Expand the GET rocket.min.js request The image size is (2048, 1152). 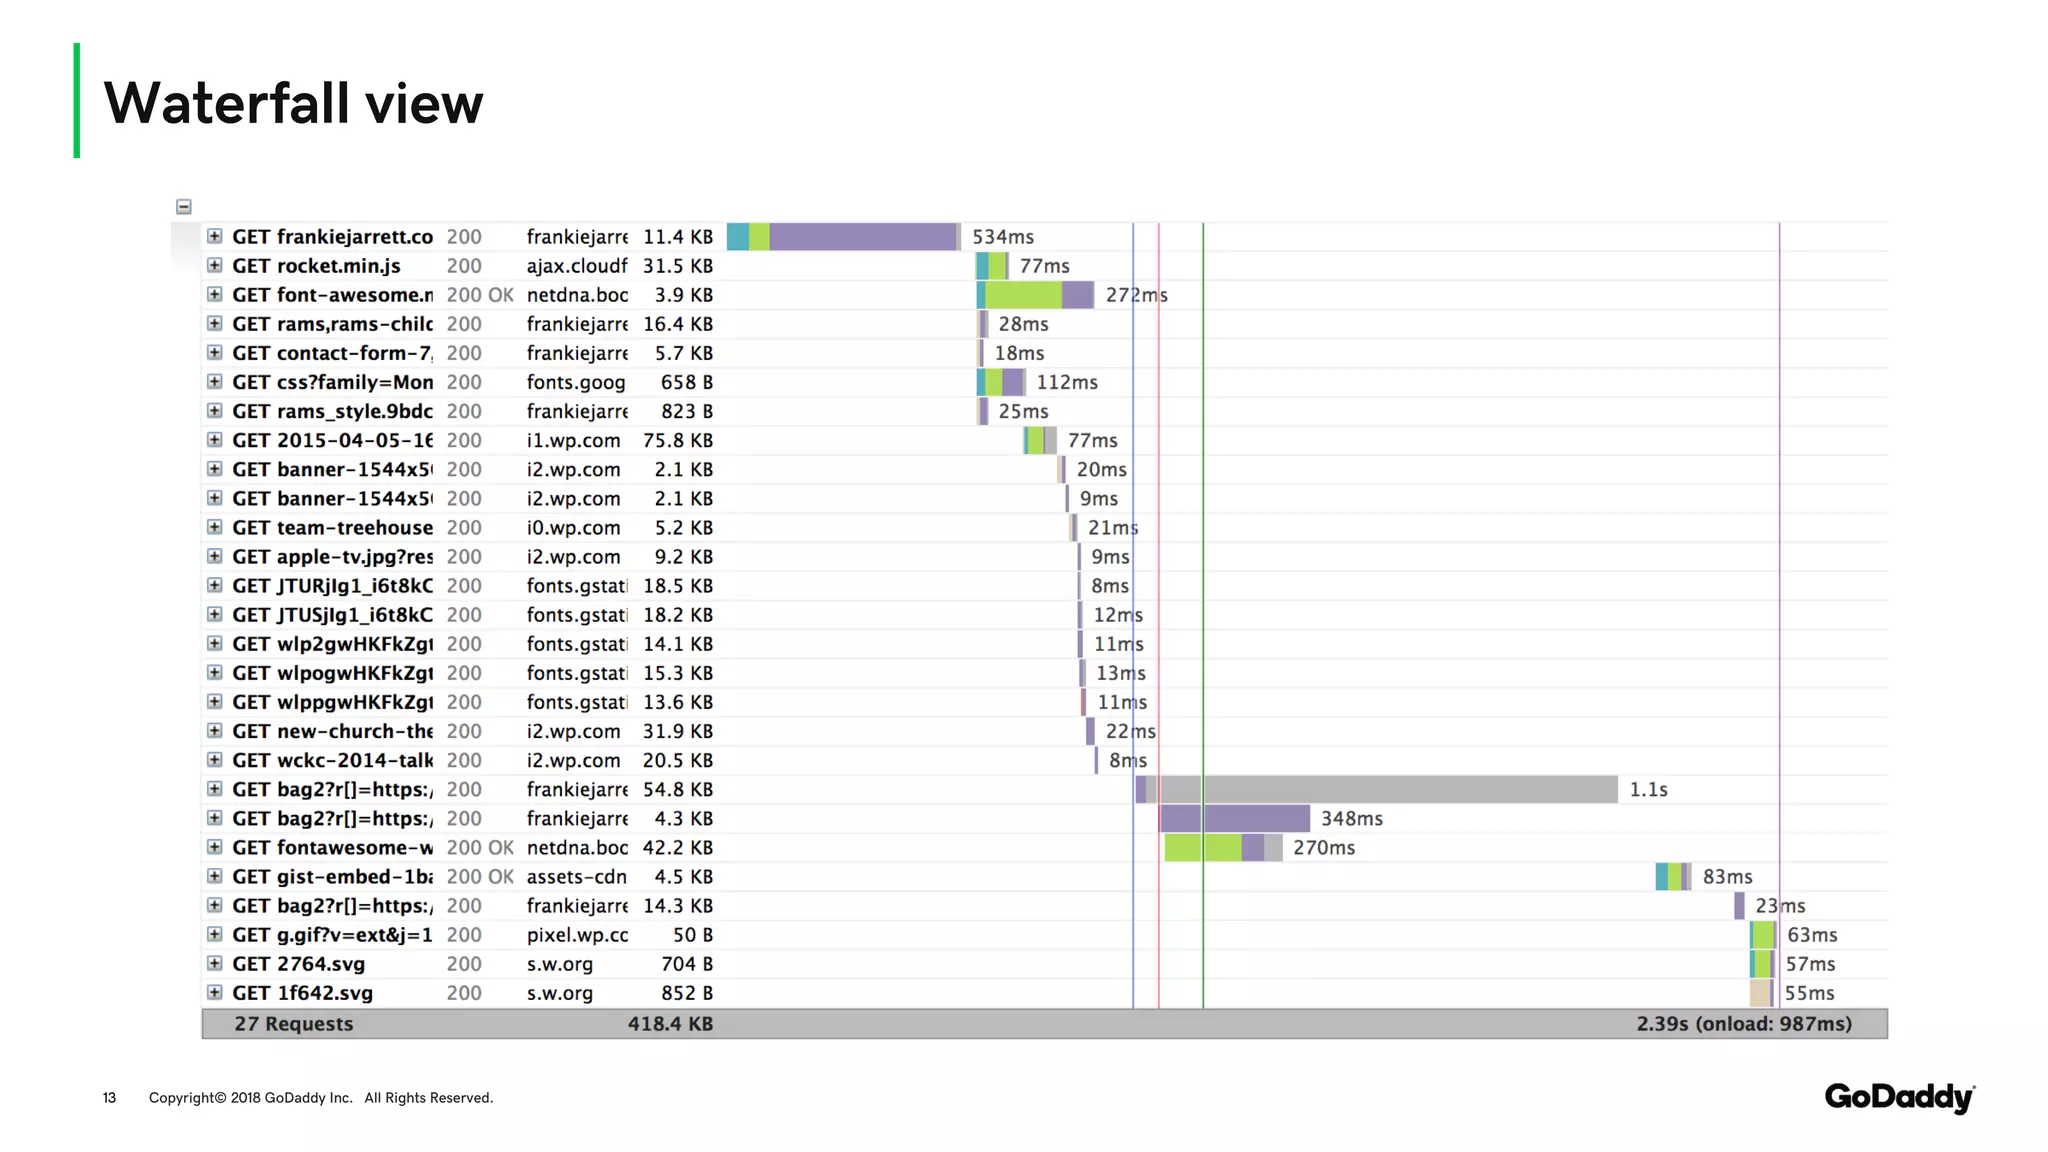[214, 265]
